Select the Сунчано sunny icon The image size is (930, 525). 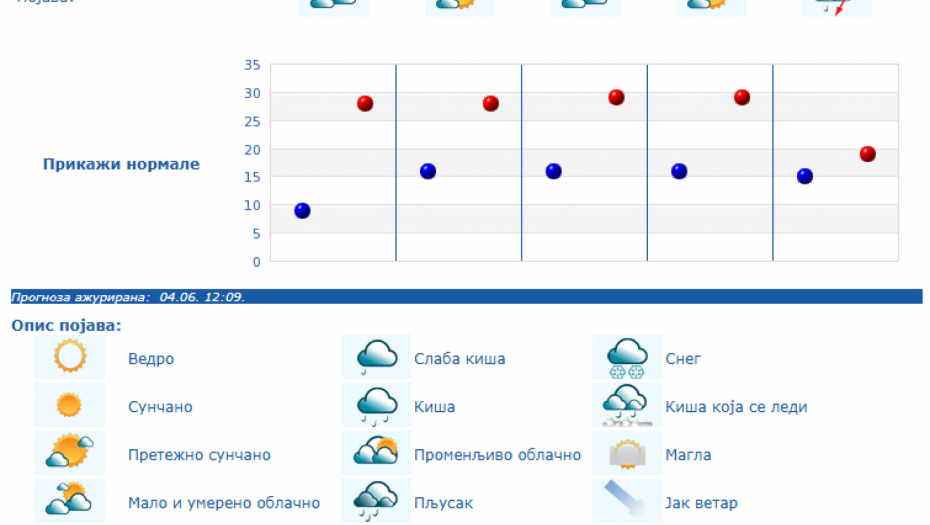click(x=70, y=406)
